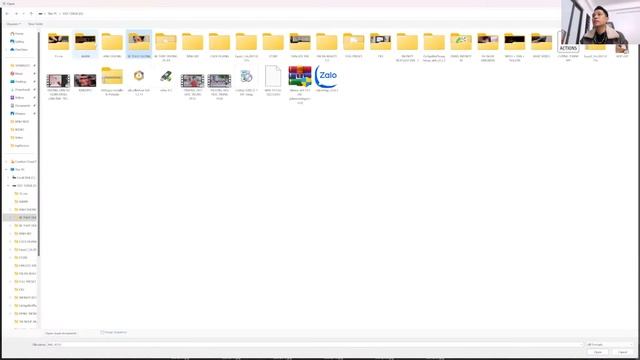Screen dimensions: 640x360
Task: Select the folder with the green thumbnail
Action: pyautogui.click(x=461, y=46)
